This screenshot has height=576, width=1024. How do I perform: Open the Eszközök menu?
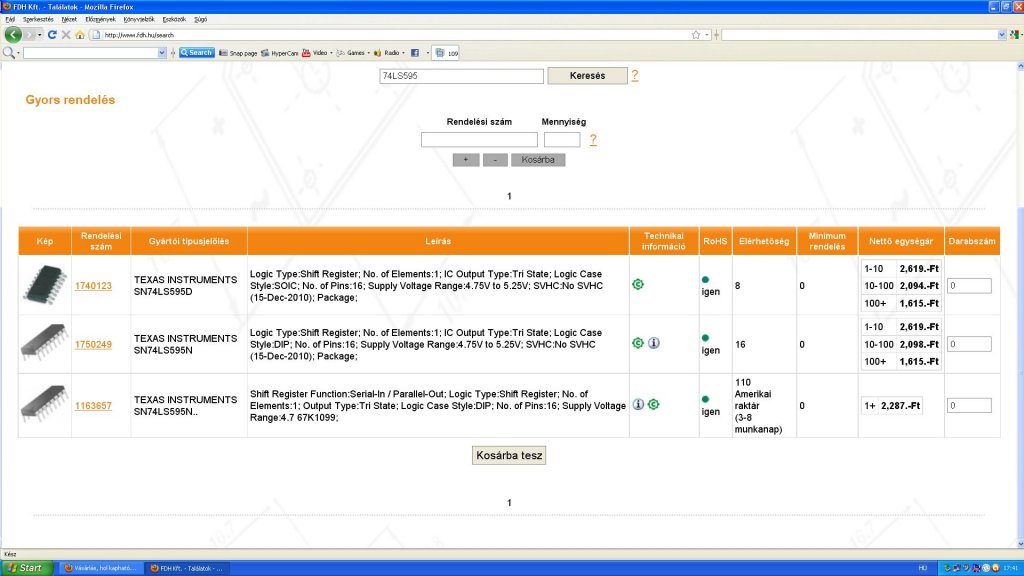(x=174, y=20)
